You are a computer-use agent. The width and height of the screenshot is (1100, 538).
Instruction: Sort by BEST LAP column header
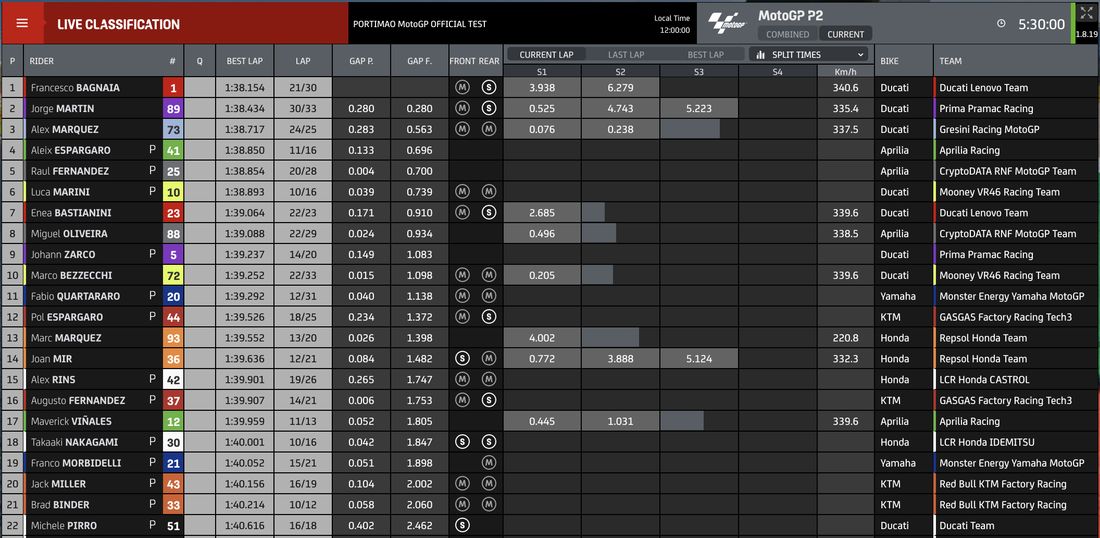coord(244,61)
